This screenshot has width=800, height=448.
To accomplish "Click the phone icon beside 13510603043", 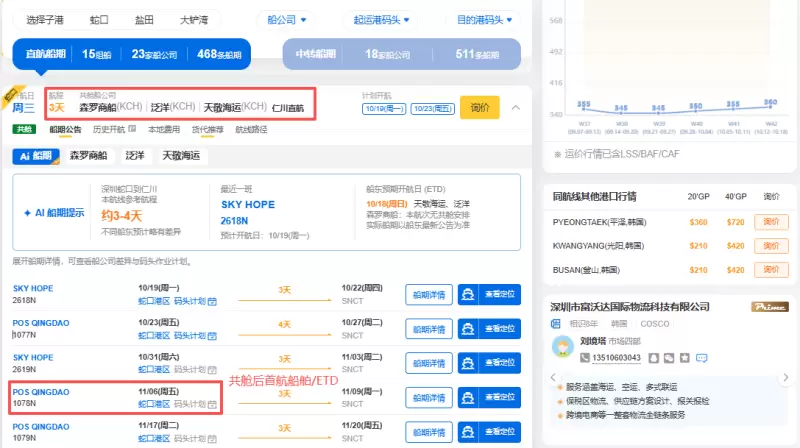I will (585, 358).
